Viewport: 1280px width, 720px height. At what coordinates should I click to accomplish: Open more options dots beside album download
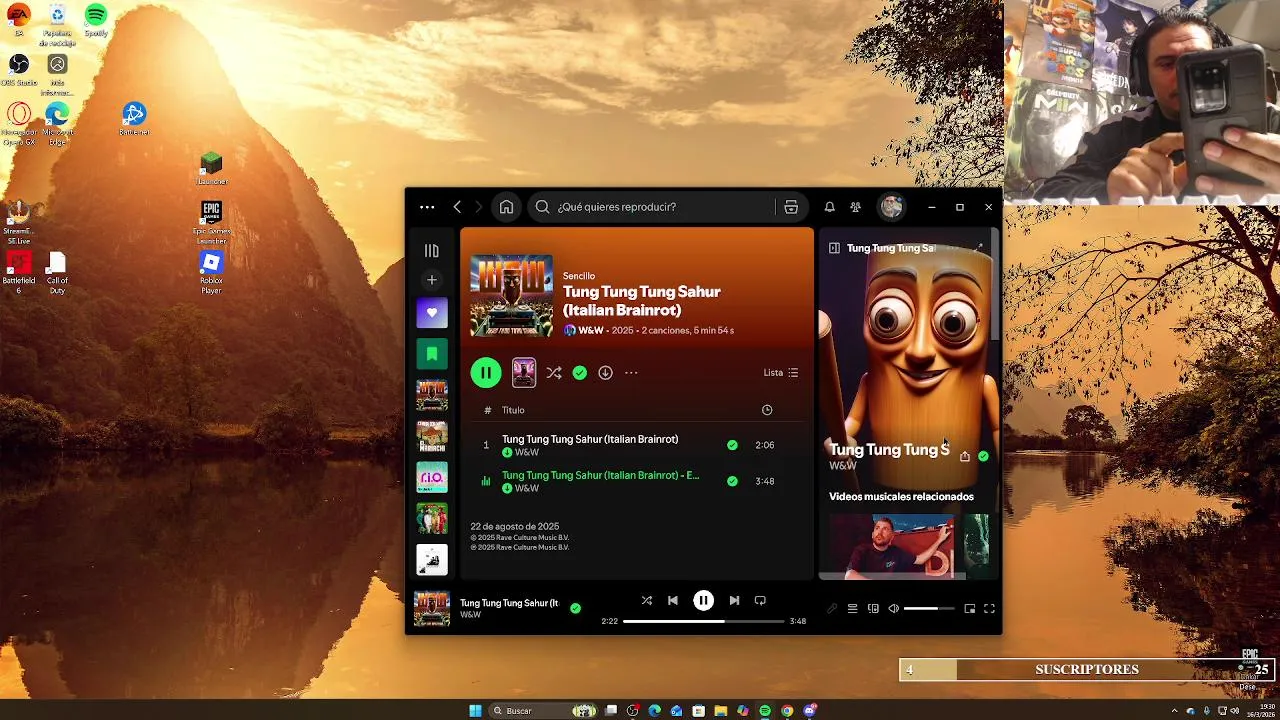[x=631, y=373]
